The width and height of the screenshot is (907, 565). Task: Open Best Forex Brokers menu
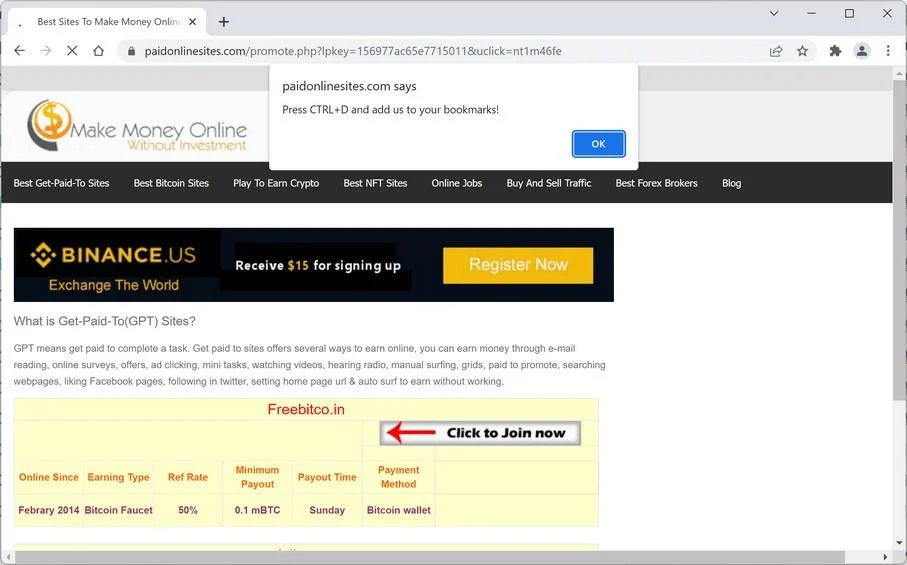pos(657,183)
